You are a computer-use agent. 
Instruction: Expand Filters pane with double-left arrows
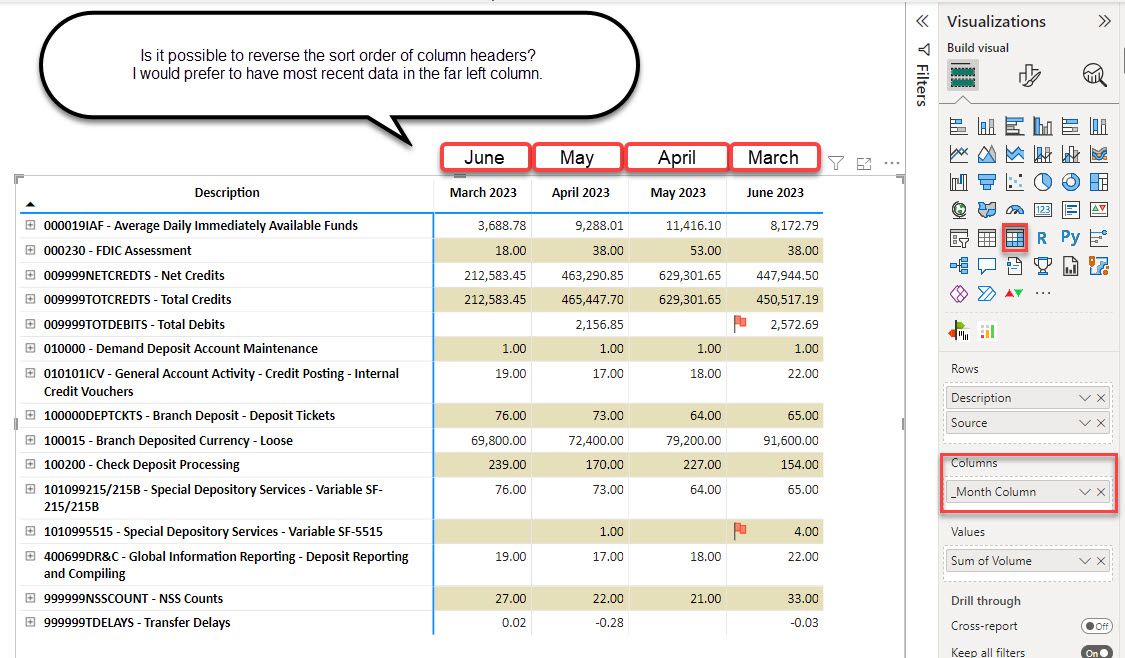923,22
